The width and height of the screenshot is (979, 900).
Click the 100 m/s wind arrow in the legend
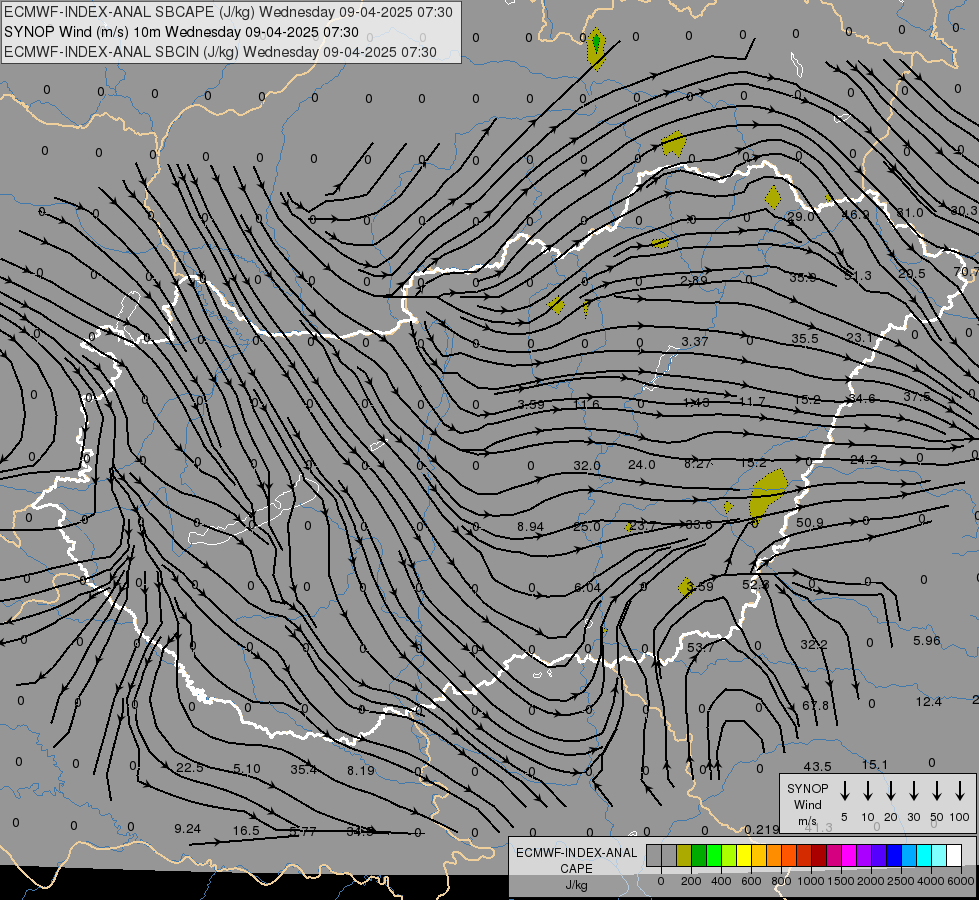[x=960, y=791]
